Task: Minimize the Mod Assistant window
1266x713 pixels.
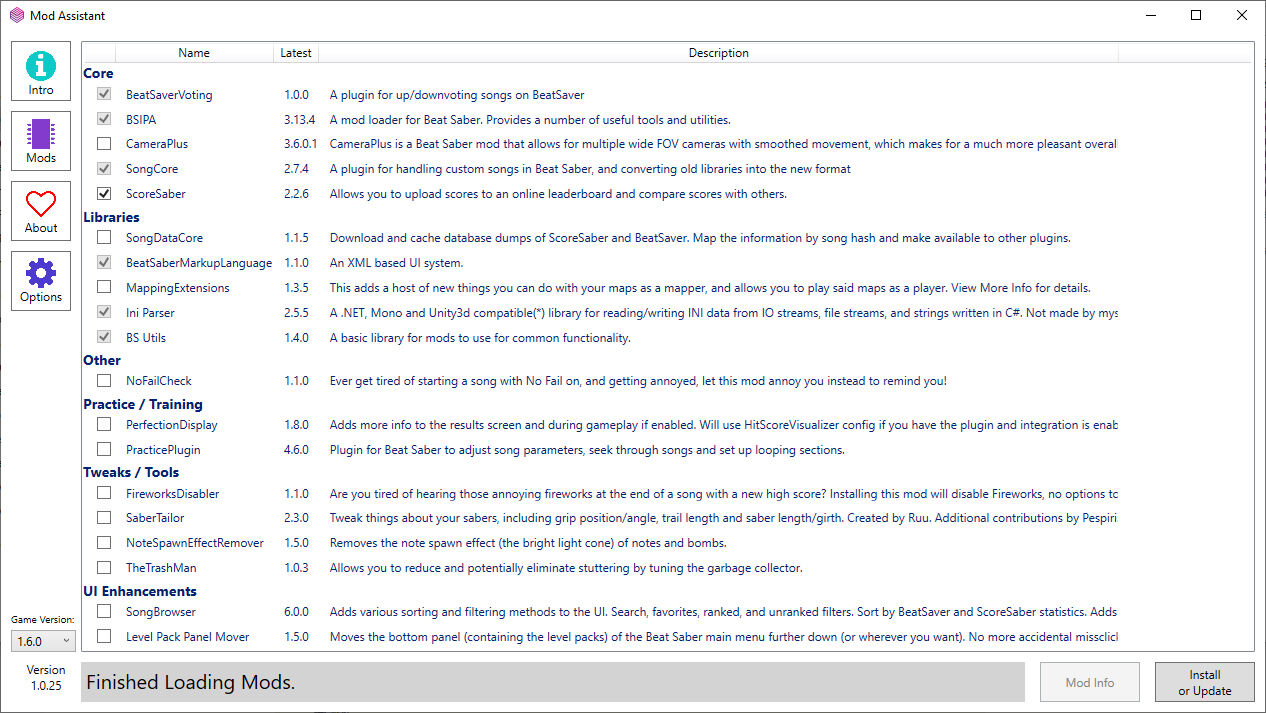Action: (x=1150, y=15)
